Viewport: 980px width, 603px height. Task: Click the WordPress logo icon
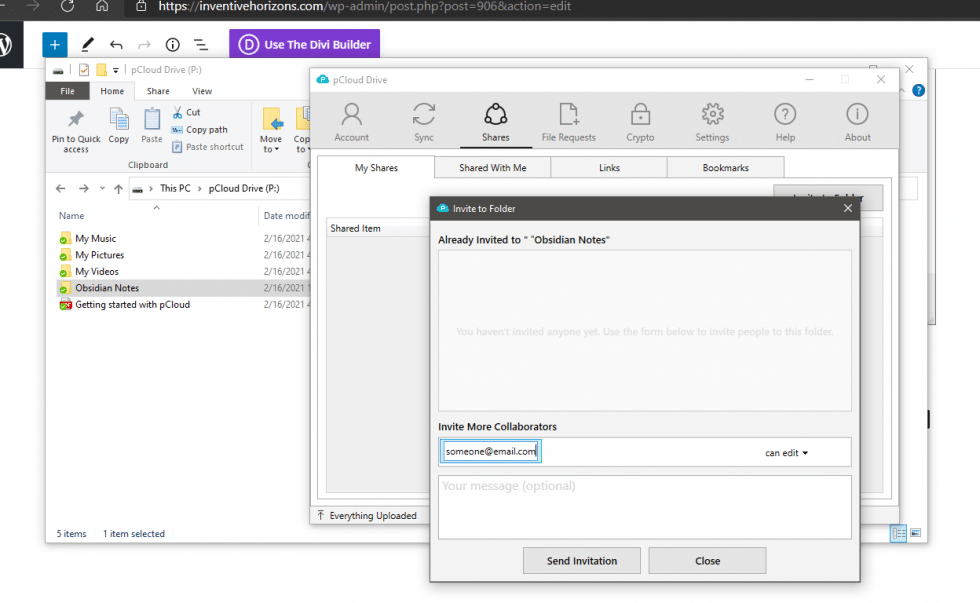coord(5,44)
